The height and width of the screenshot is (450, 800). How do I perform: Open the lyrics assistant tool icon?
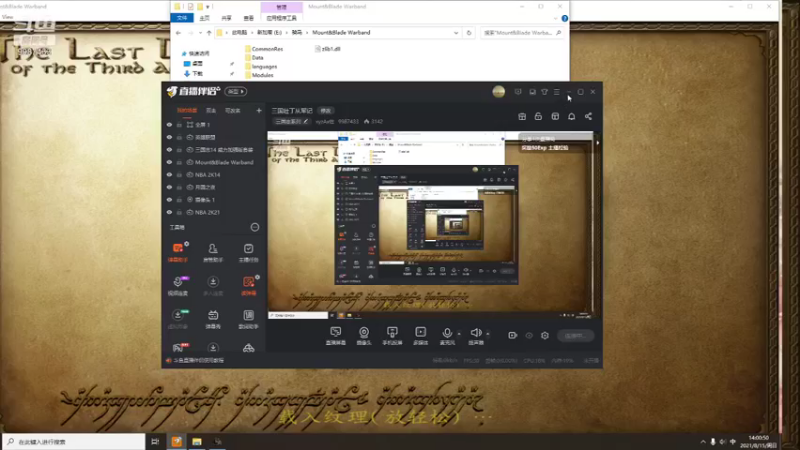(248, 319)
